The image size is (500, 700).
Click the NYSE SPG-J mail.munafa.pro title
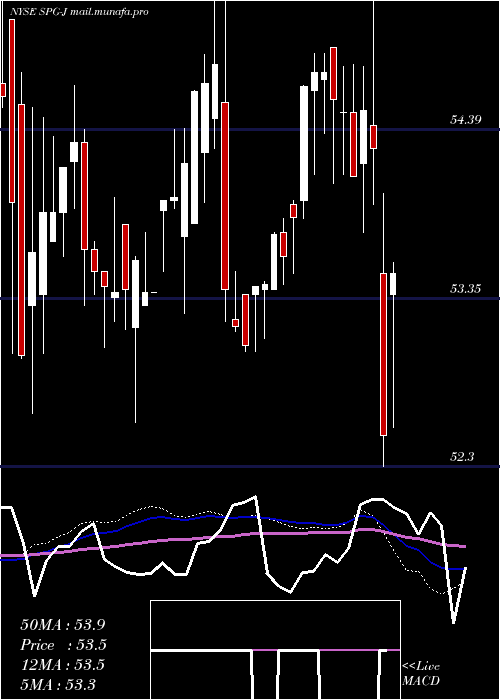click(x=79, y=12)
